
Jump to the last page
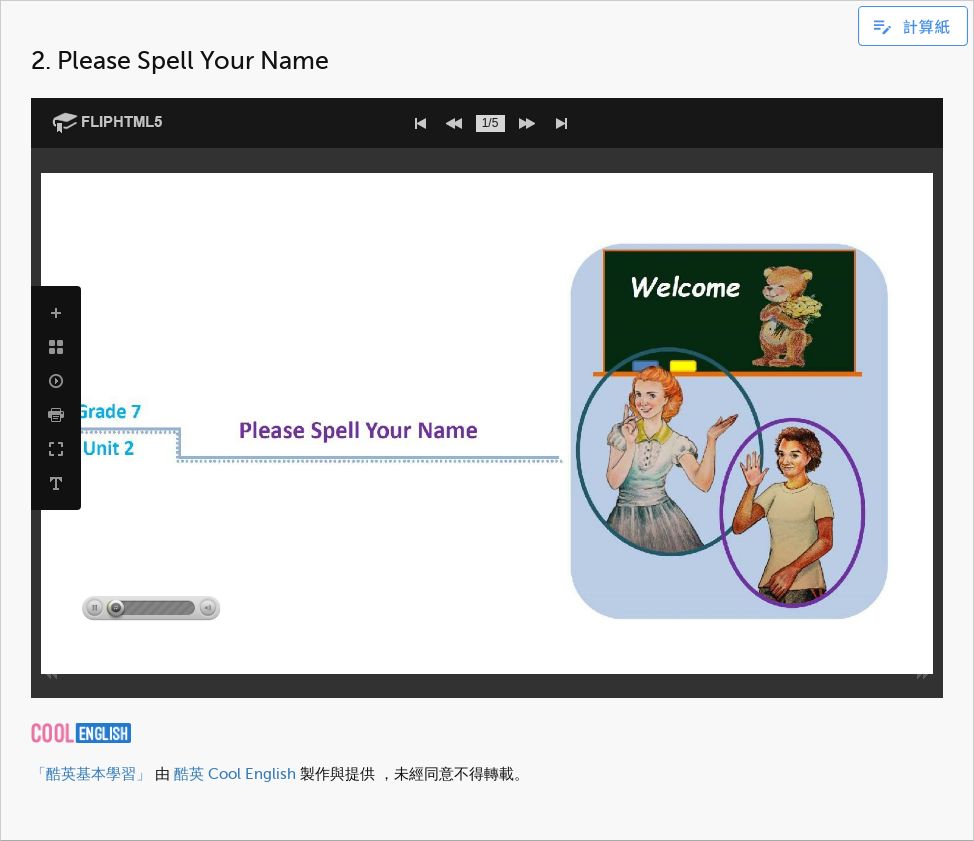click(x=561, y=123)
